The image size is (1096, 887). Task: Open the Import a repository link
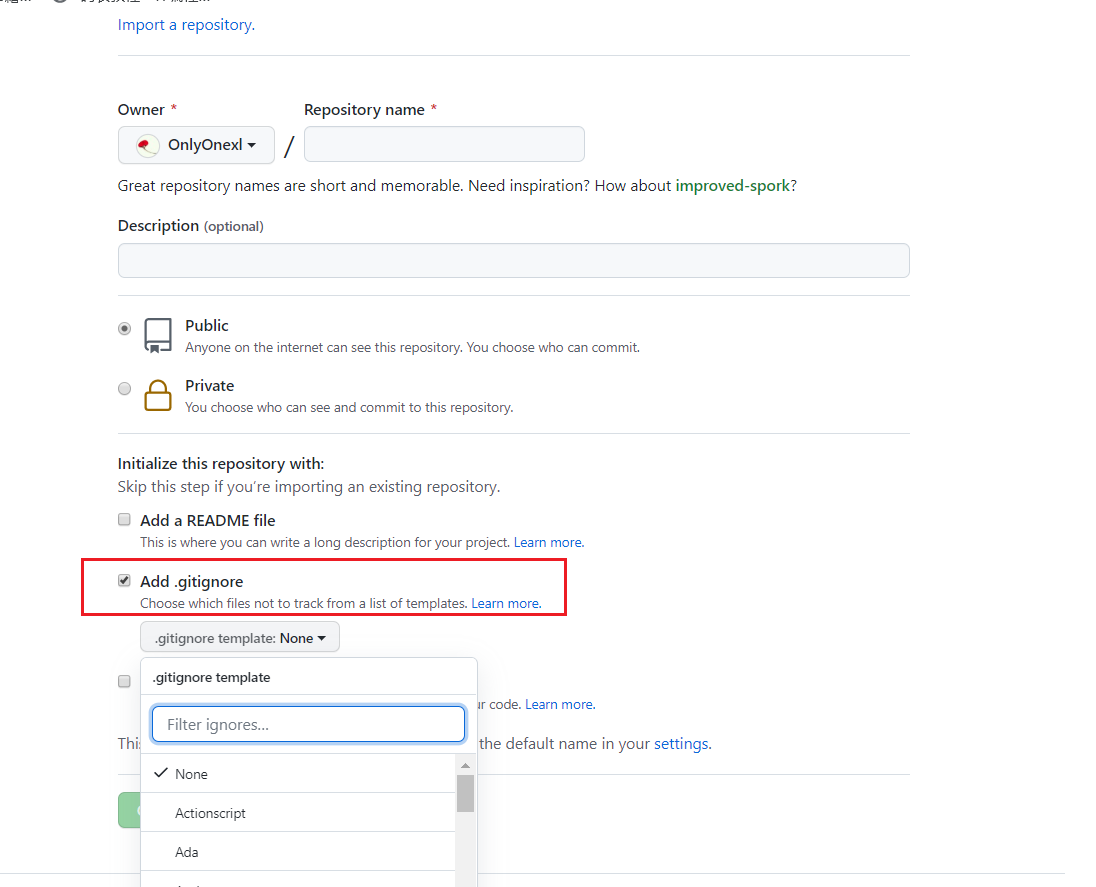186,25
